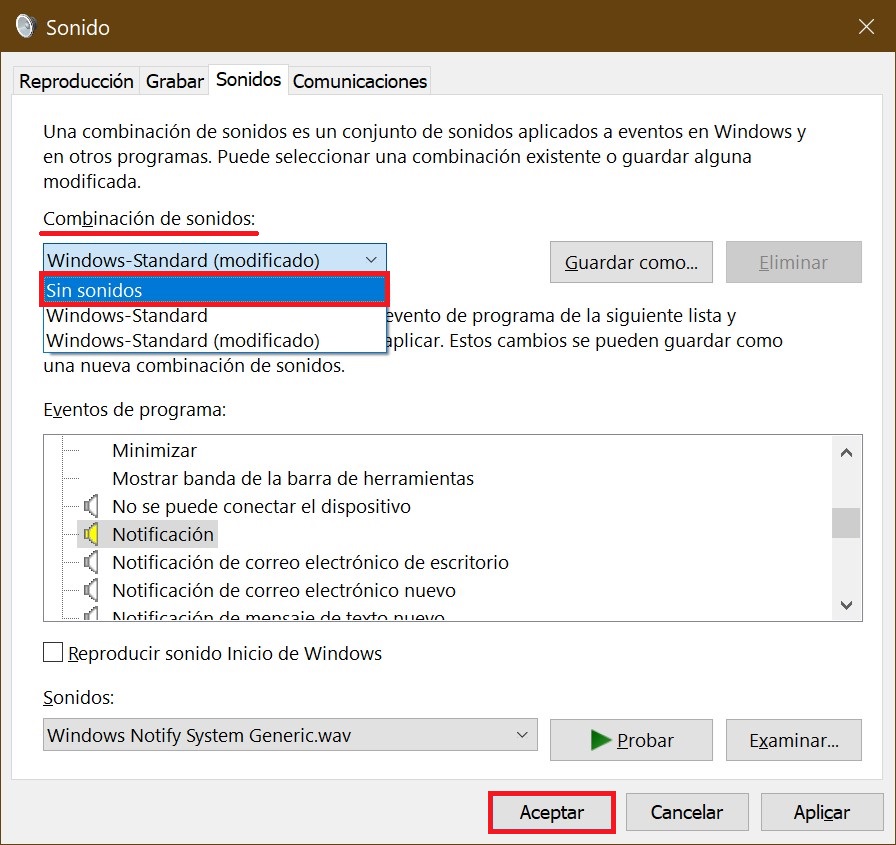The width and height of the screenshot is (896, 845).
Task: Select Minimizar event in the list
Action: click(x=154, y=451)
